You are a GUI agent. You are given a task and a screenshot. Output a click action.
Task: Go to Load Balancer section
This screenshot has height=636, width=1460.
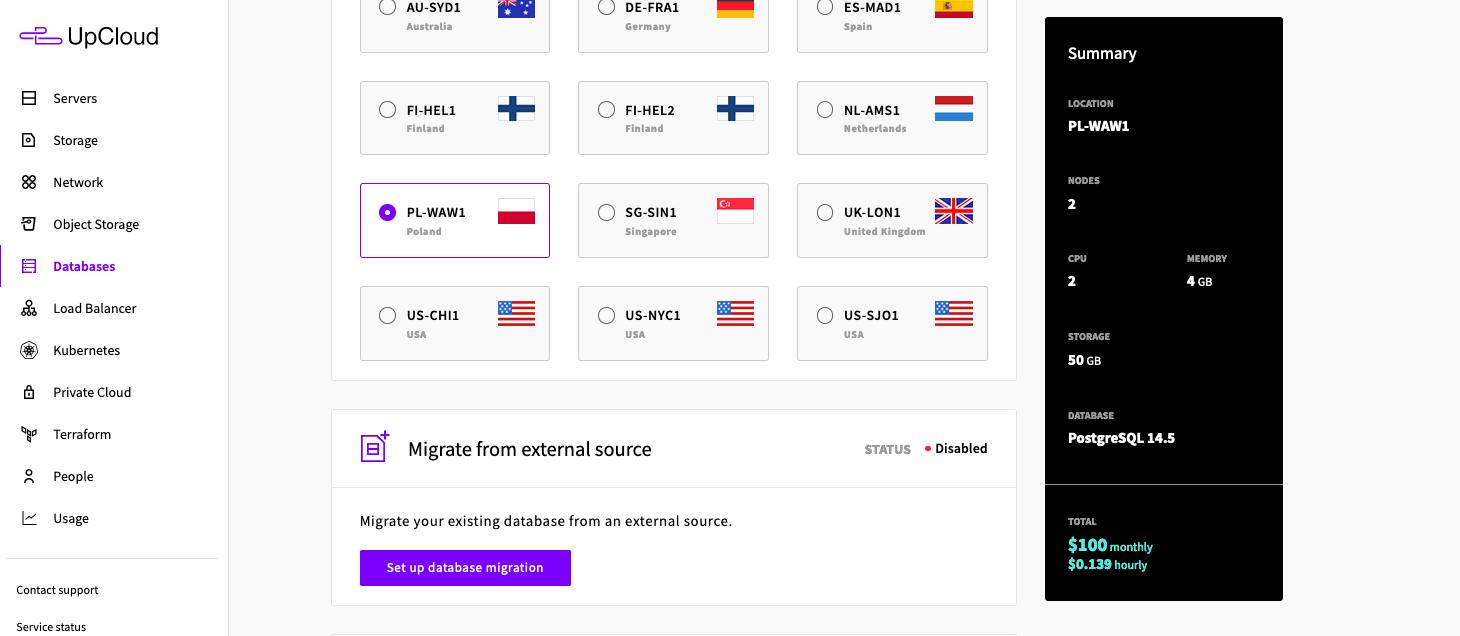click(x=94, y=308)
